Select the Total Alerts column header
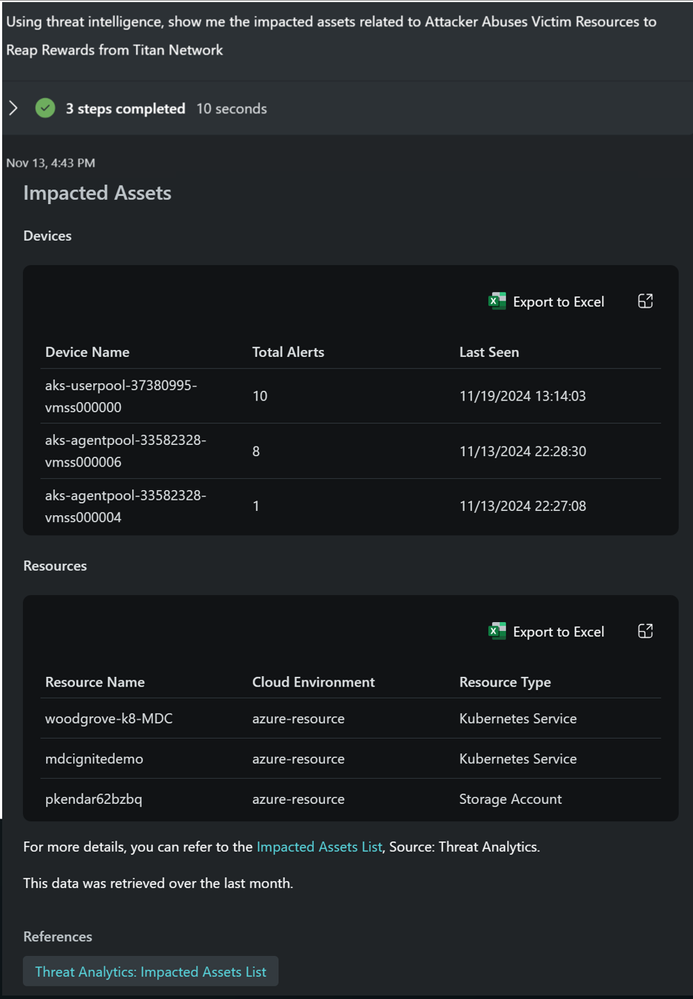693x999 pixels. pos(288,352)
